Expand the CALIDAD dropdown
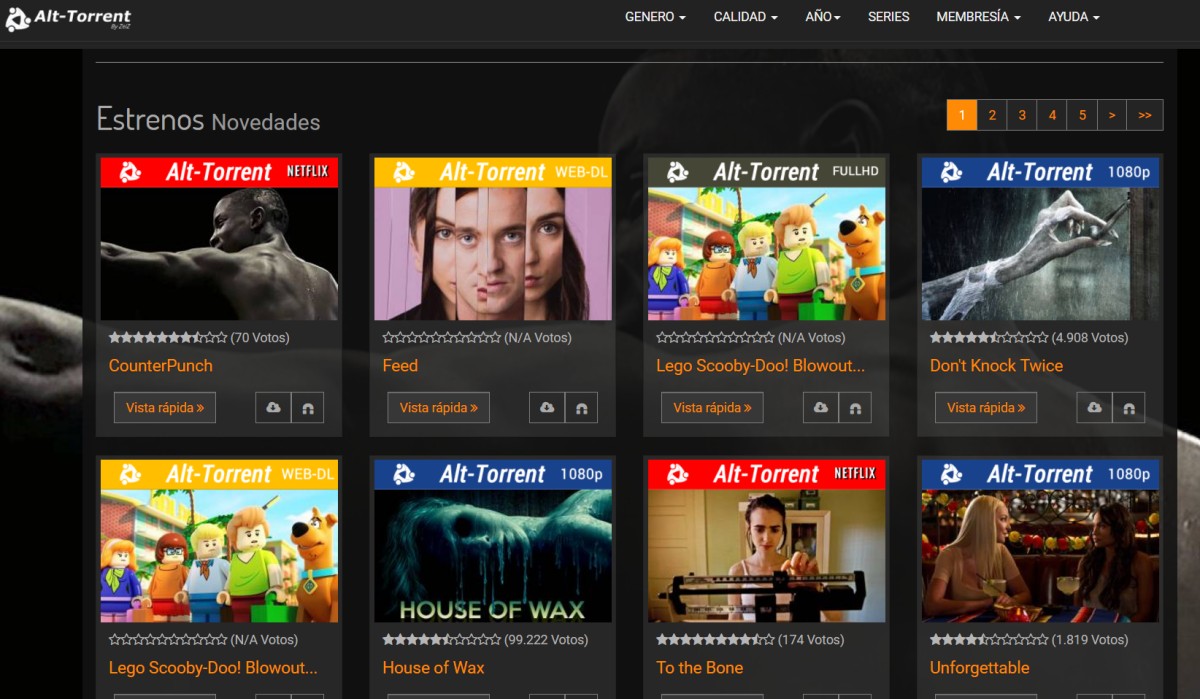 pos(745,17)
